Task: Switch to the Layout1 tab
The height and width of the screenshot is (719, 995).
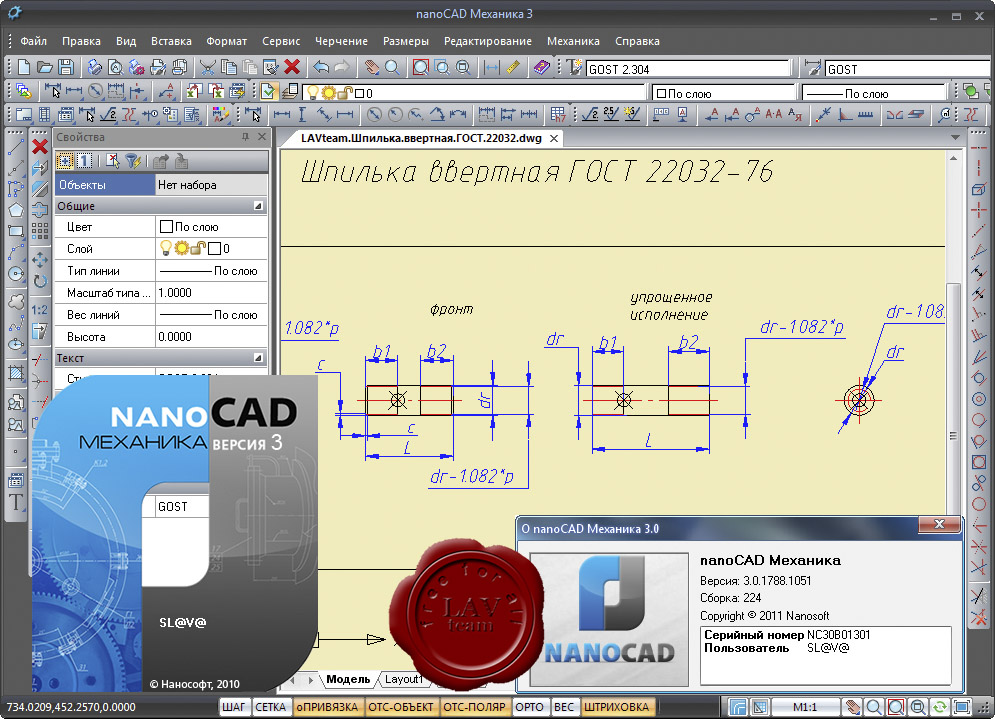Action: point(403,679)
